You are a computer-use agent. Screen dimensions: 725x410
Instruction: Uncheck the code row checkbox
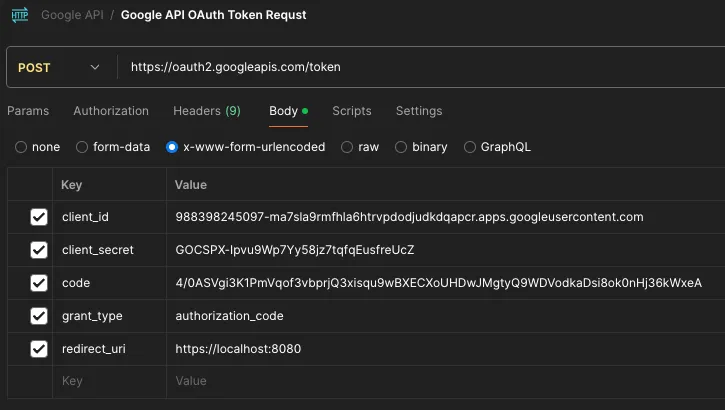click(39, 283)
